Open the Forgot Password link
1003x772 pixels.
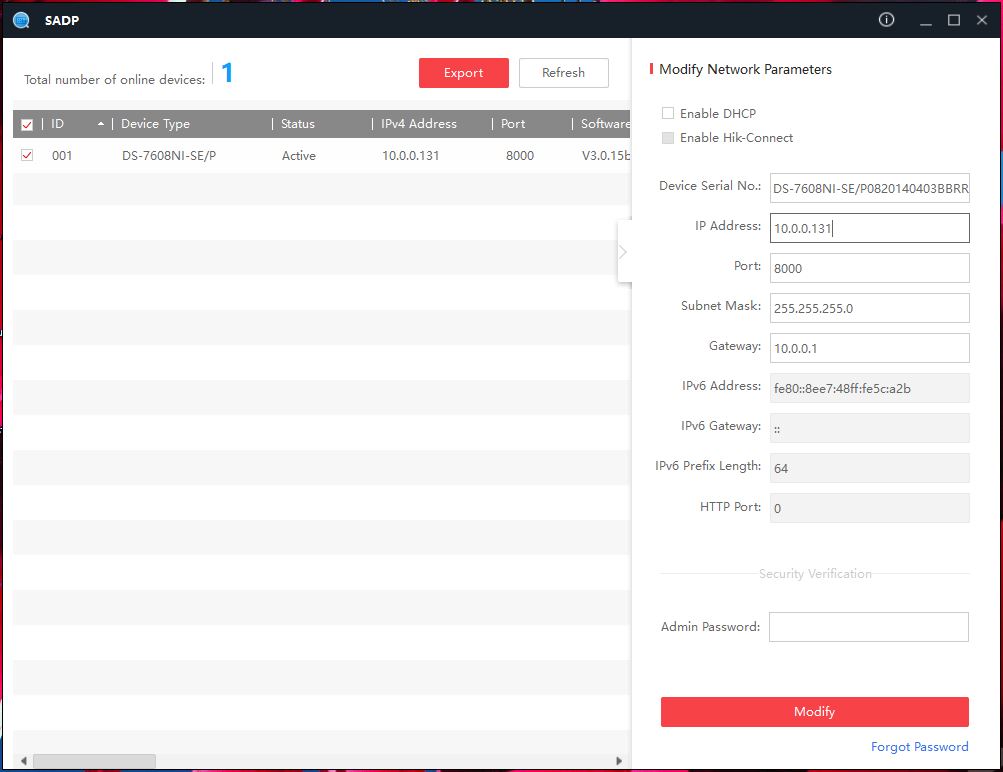click(x=919, y=747)
